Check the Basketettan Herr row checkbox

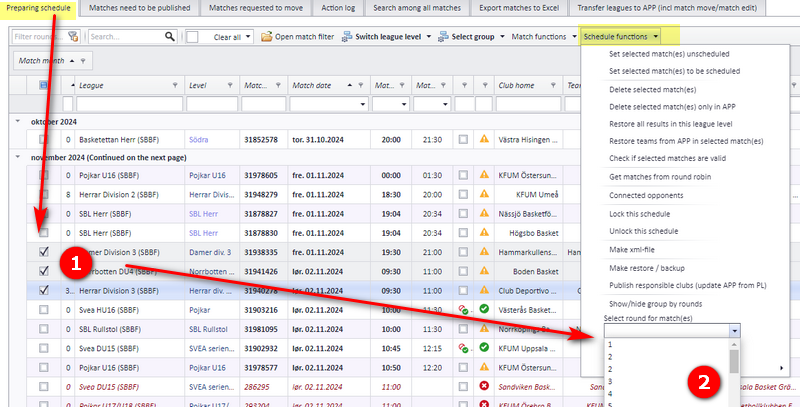click(x=44, y=139)
